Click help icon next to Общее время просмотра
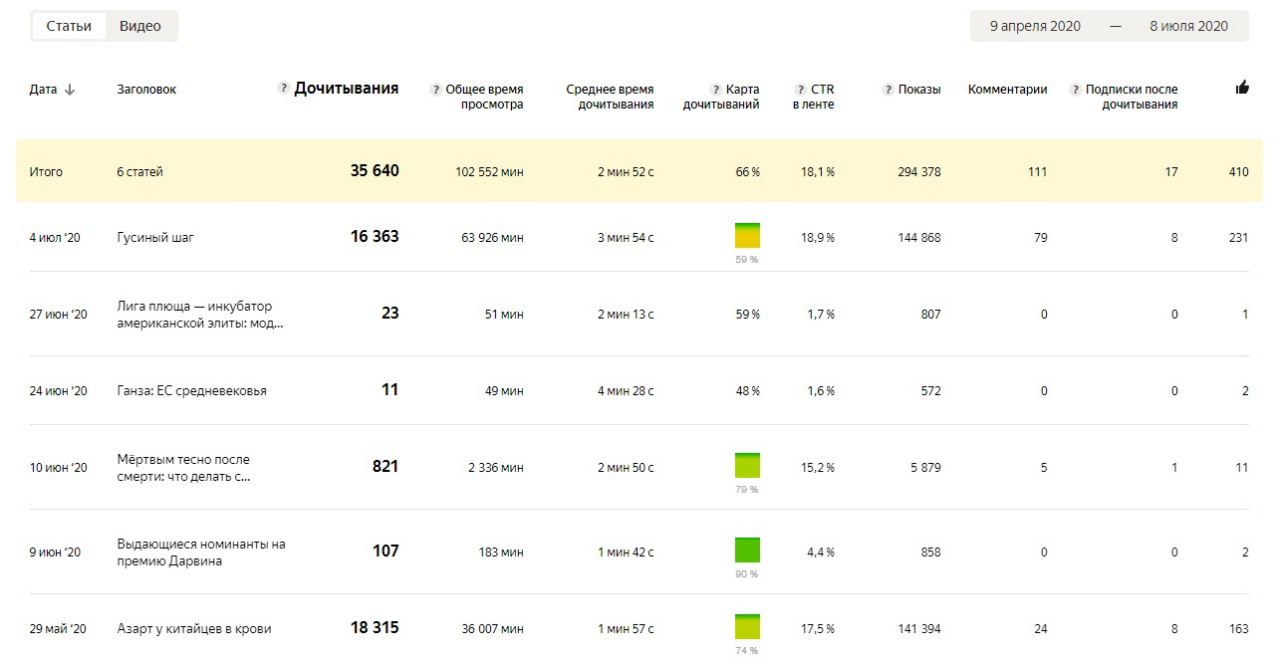Viewport: 1280px width, 664px height. pos(435,90)
